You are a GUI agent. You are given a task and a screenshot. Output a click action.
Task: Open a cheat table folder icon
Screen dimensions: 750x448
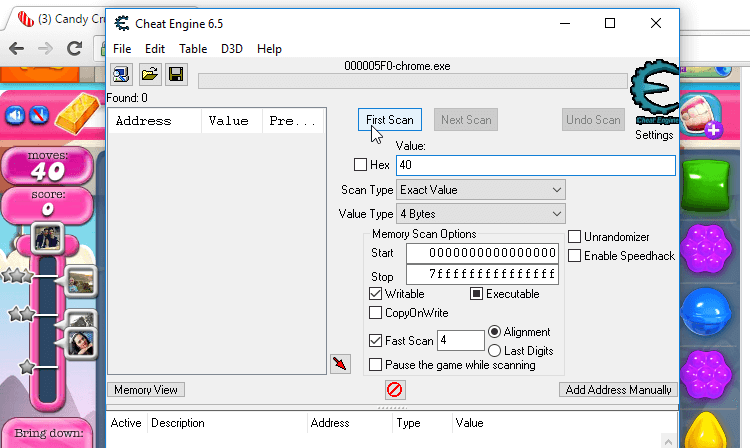point(150,75)
